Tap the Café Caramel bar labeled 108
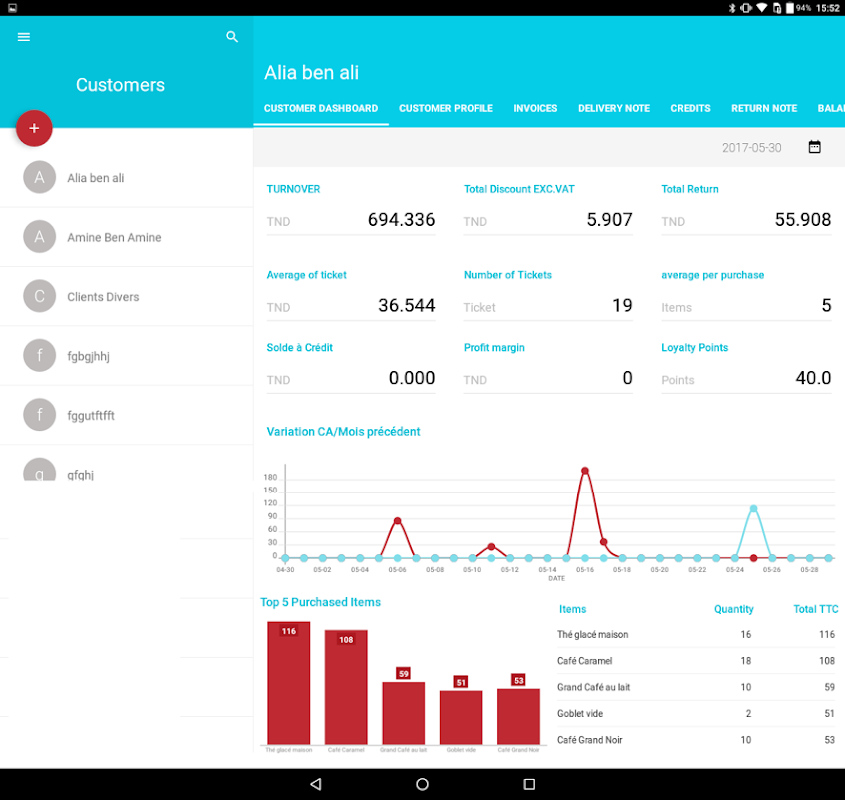This screenshot has width=845, height=800. 346,687
